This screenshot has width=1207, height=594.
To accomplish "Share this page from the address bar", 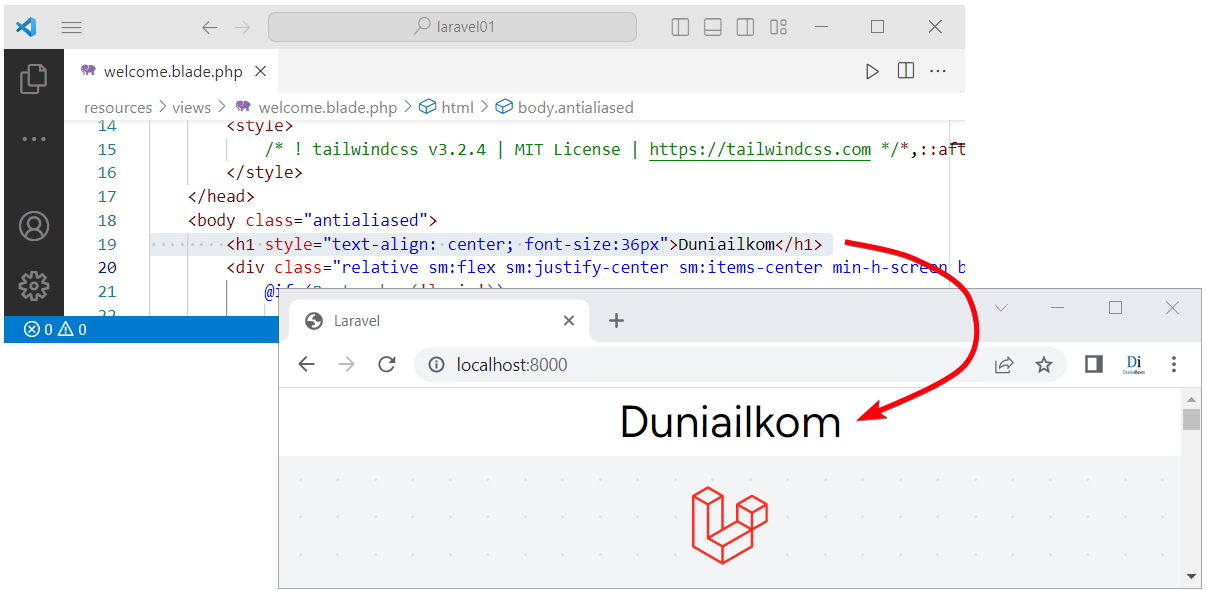I will pos(1004,365).
